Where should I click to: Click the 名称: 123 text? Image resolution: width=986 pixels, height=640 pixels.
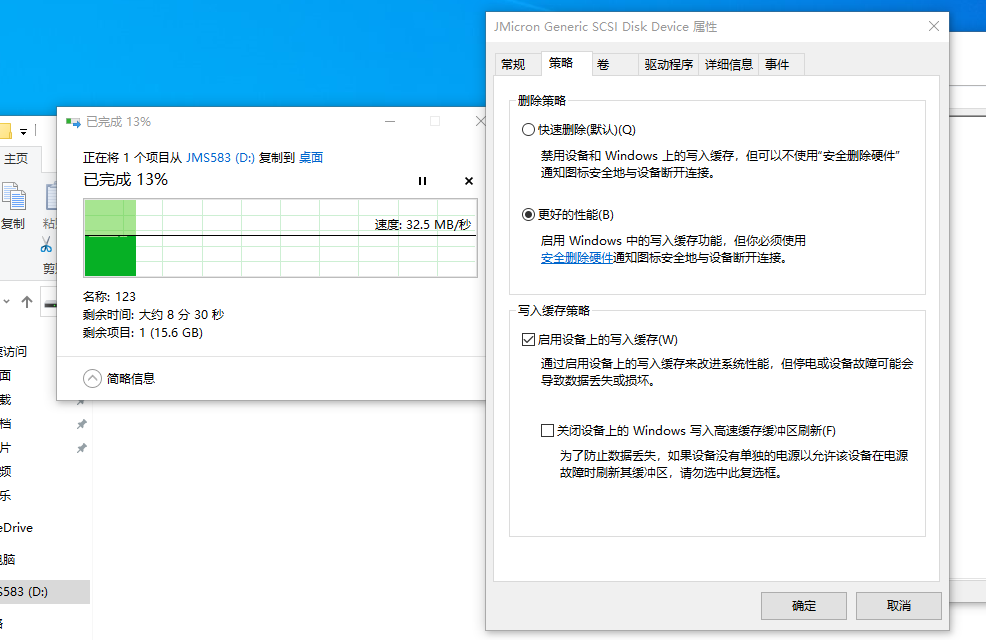(x=109, y=296)
